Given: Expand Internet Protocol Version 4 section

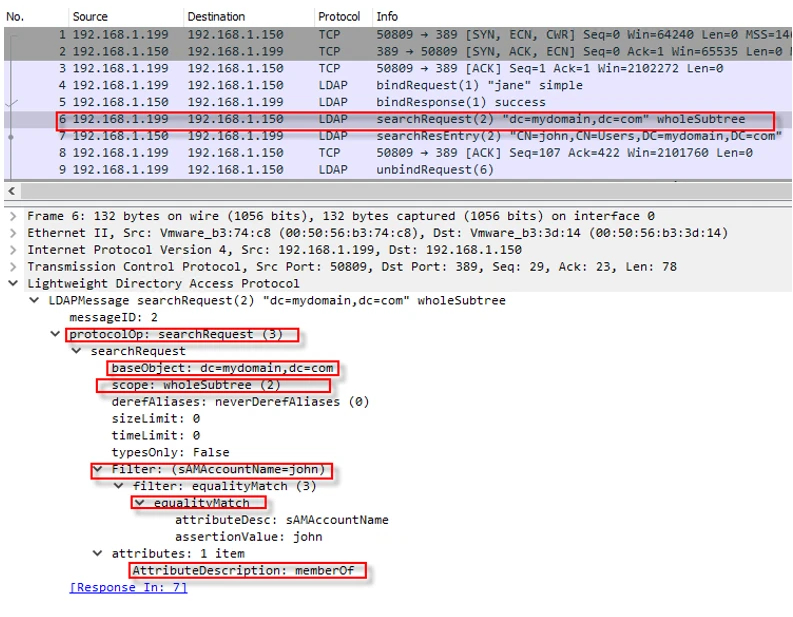Looking at the screenshot, I should coord(12,250).
